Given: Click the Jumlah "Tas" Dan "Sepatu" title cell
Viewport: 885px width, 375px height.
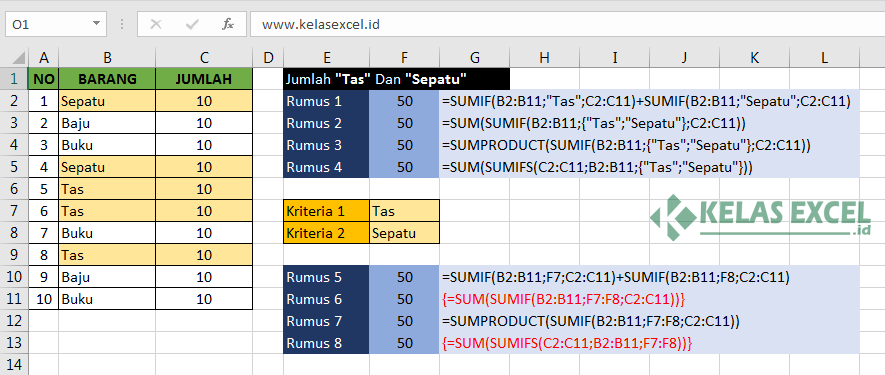Looking at the screenshot, I should pos(396,79).
